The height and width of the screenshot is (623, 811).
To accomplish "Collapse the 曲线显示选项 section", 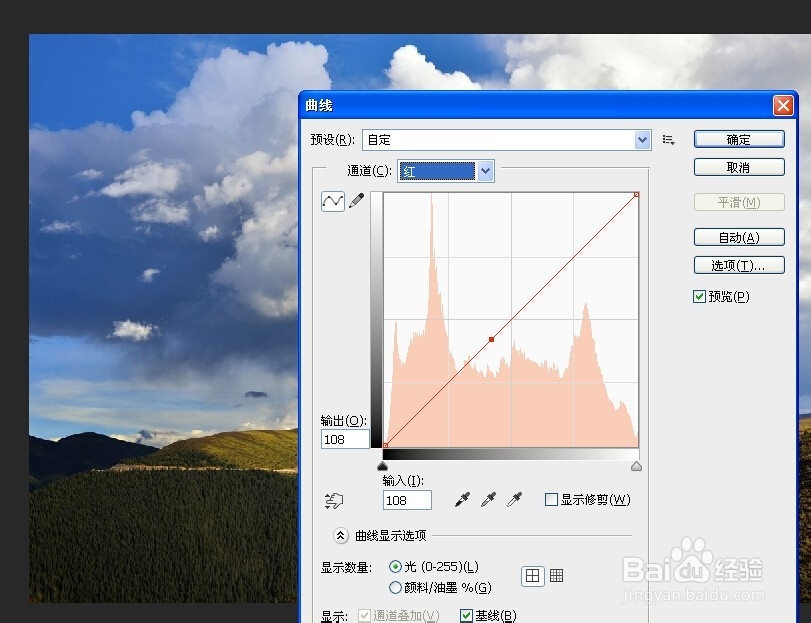I will click(x=339, y=536).
